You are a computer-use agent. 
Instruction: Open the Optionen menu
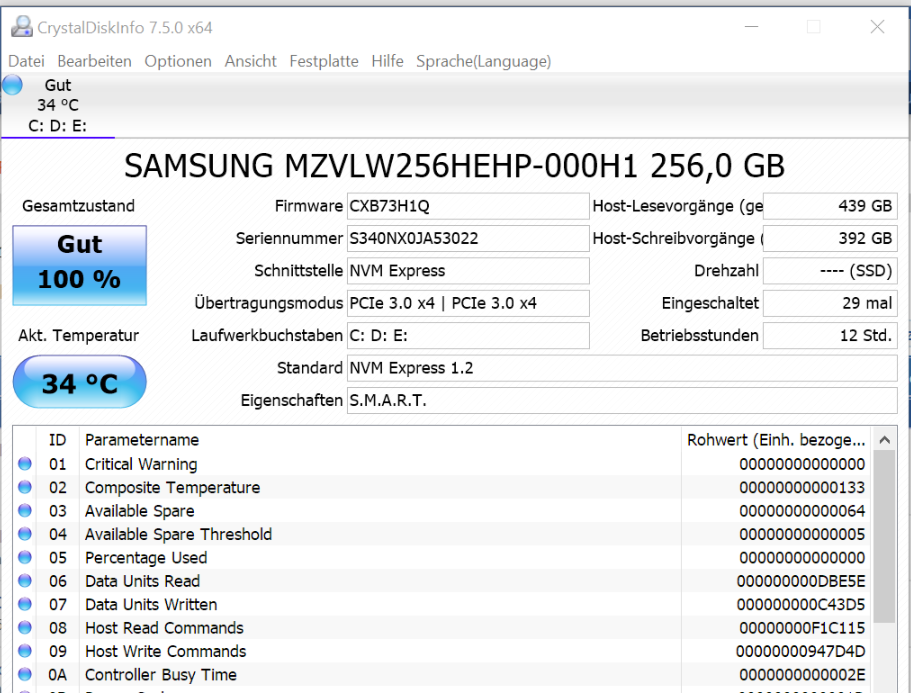pos(178,61)
